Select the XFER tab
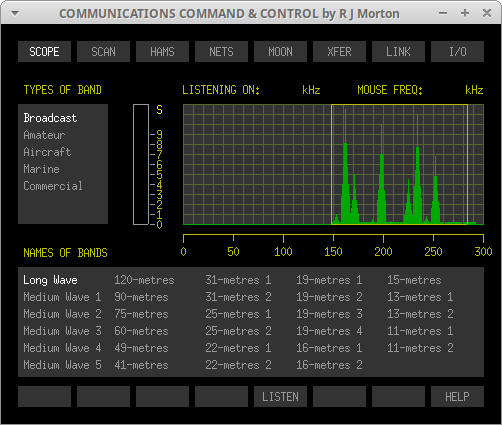The image size is (502, 425). 339,52
